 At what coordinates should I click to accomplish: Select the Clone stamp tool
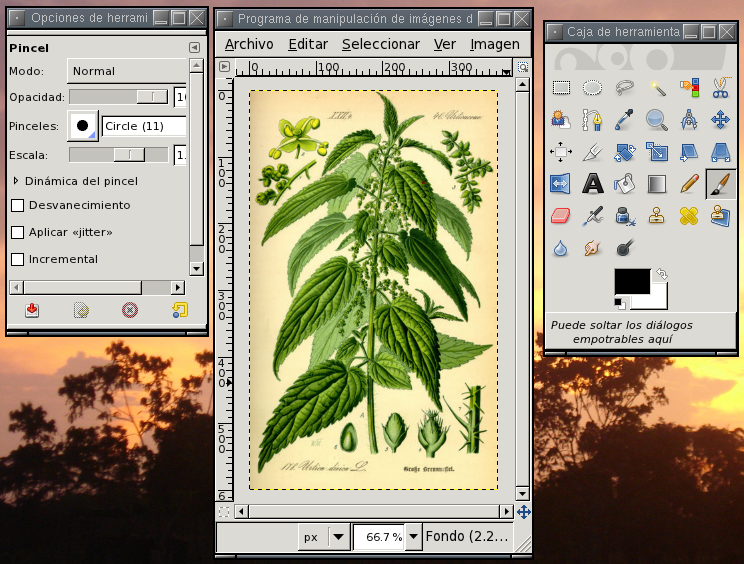[x=657, y=216]
